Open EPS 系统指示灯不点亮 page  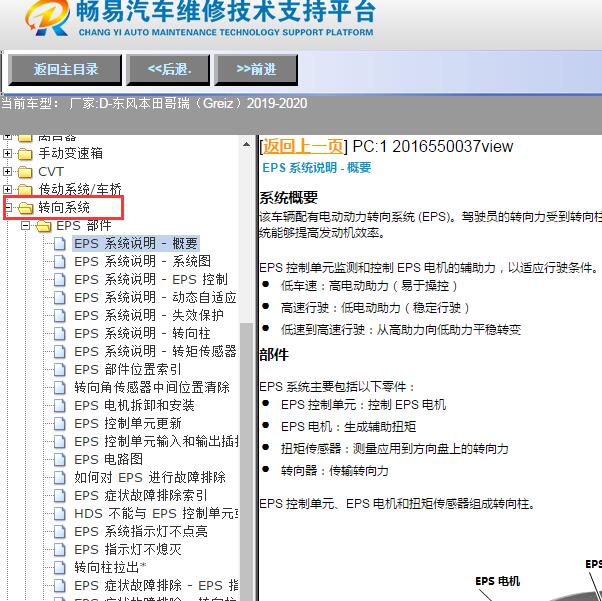click(141, 531)
